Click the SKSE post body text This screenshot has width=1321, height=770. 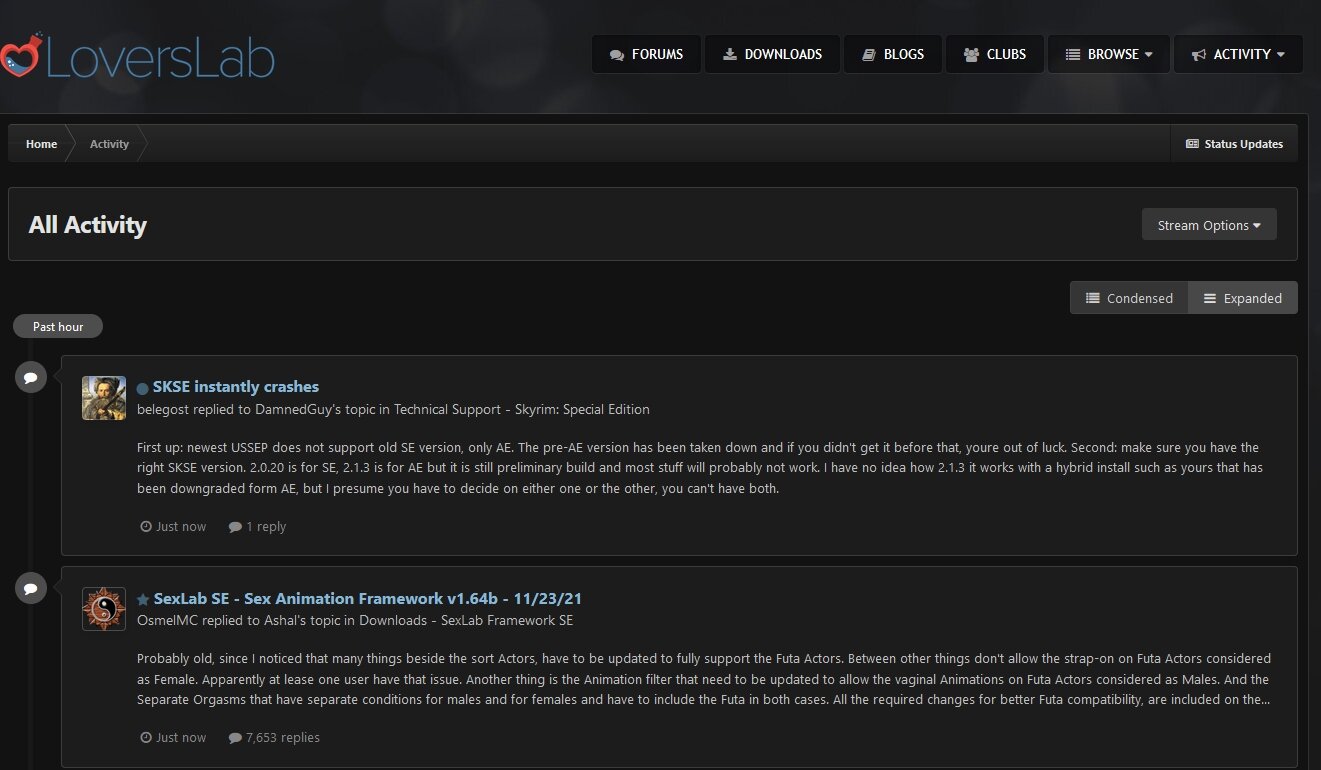pyautogui.click(x=698, y=467)
